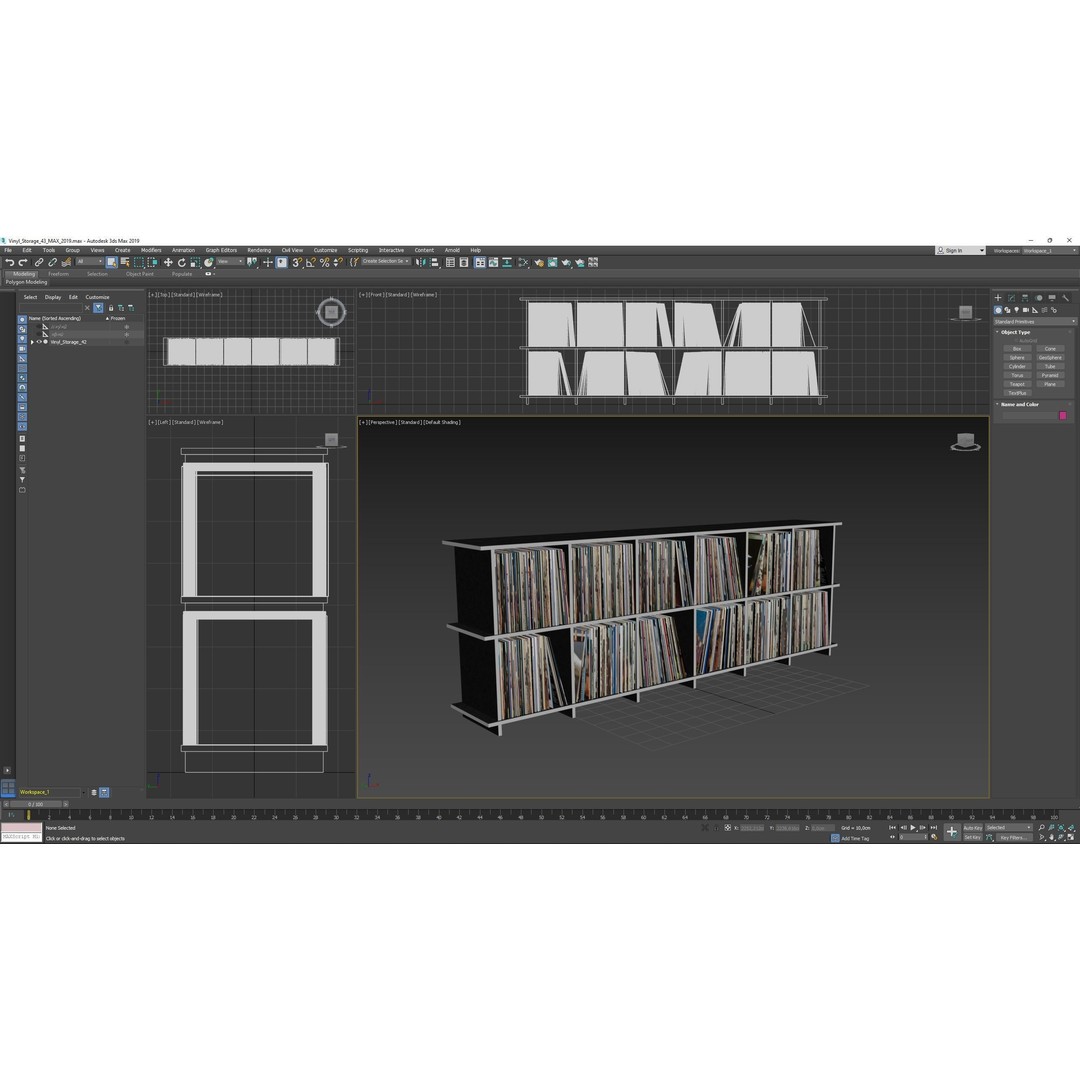Toggle Auto Key animation mode

coord(973,828)
